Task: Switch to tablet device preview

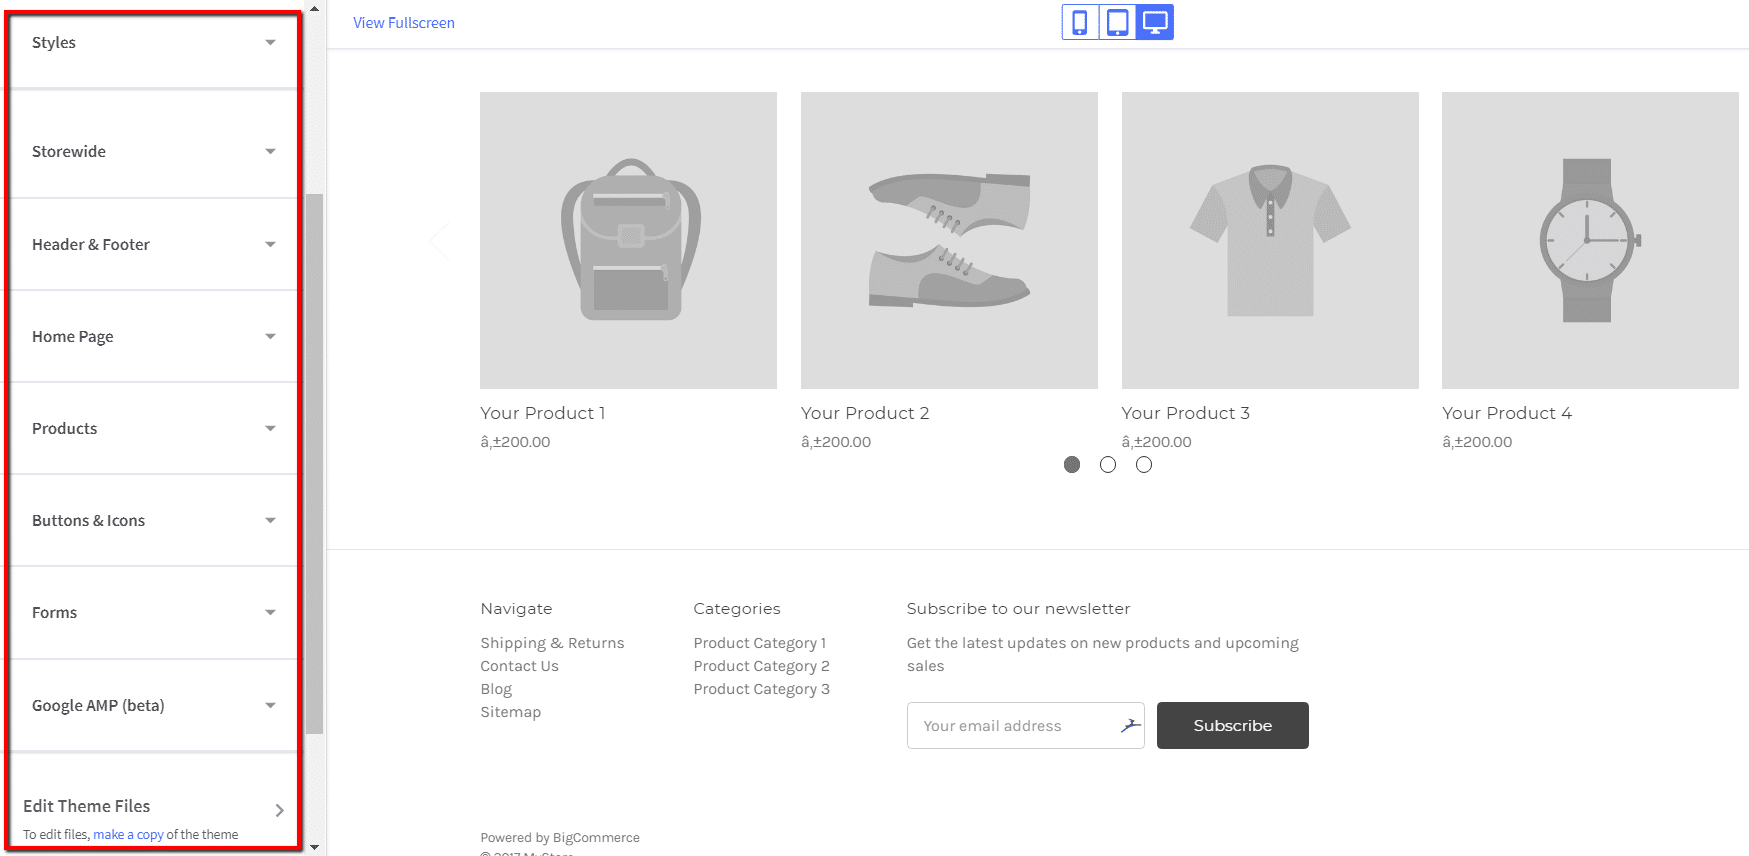Action: tap(1117, 22)
